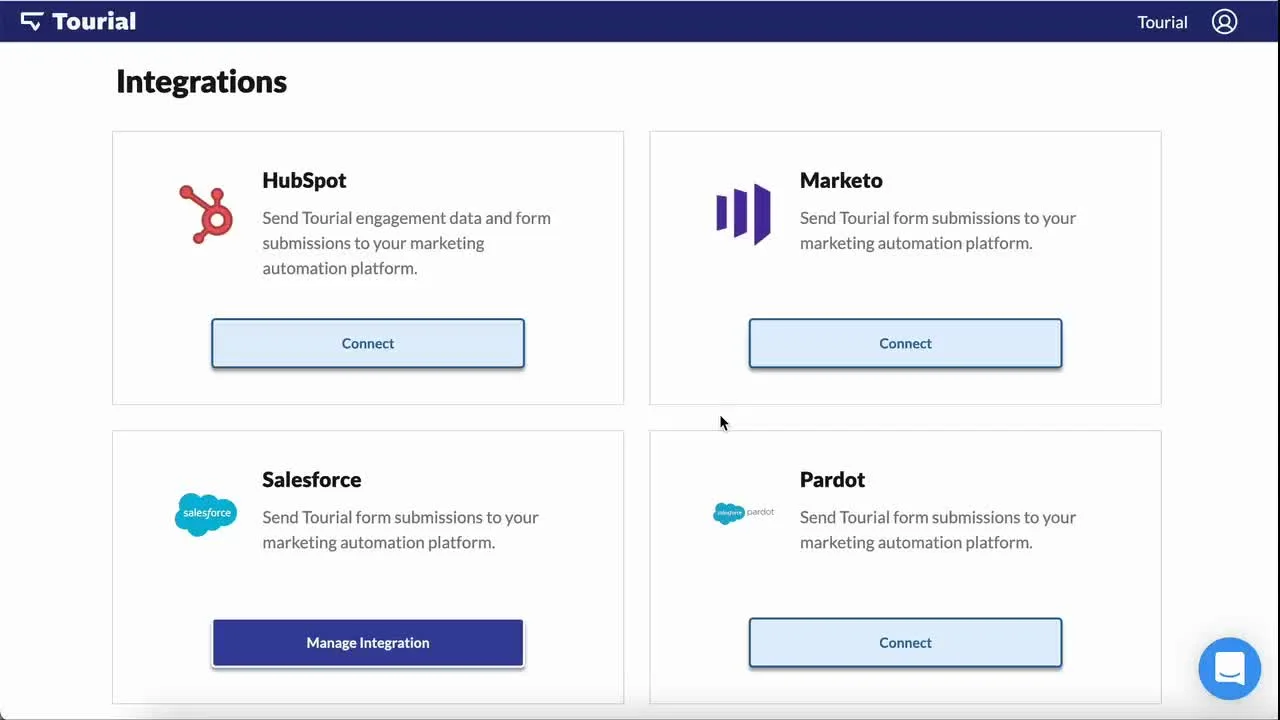Click HubSpot's engagement data description text
The image size is (1280, 720).
pos(407,243)
